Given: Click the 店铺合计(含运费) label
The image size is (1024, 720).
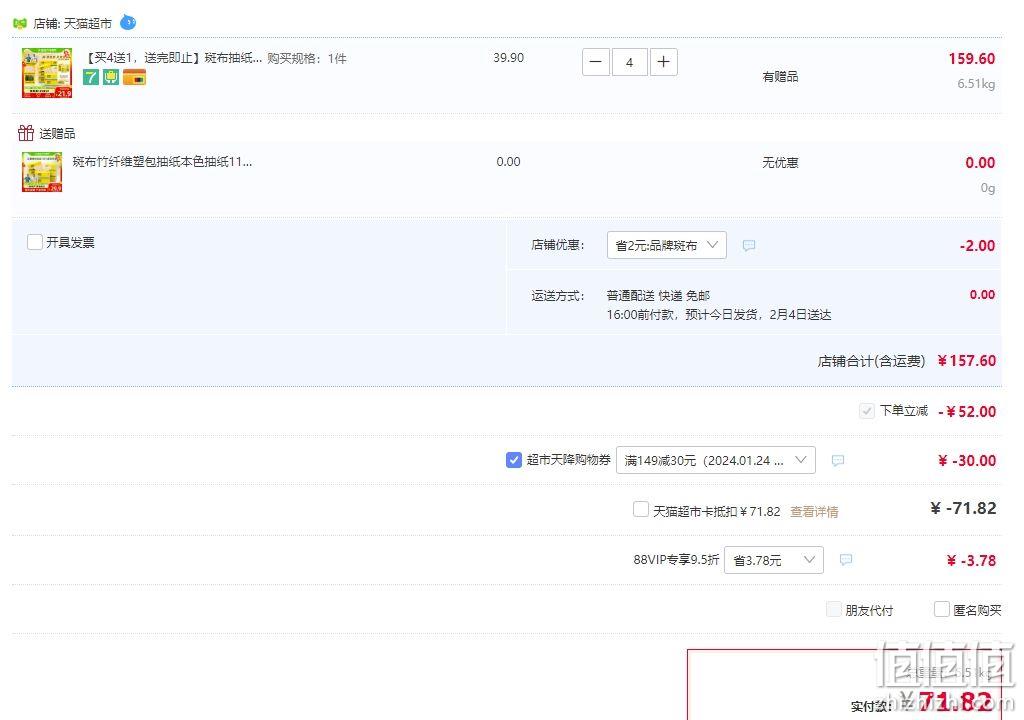Looking at the screenshot, I should coord(871,361).
